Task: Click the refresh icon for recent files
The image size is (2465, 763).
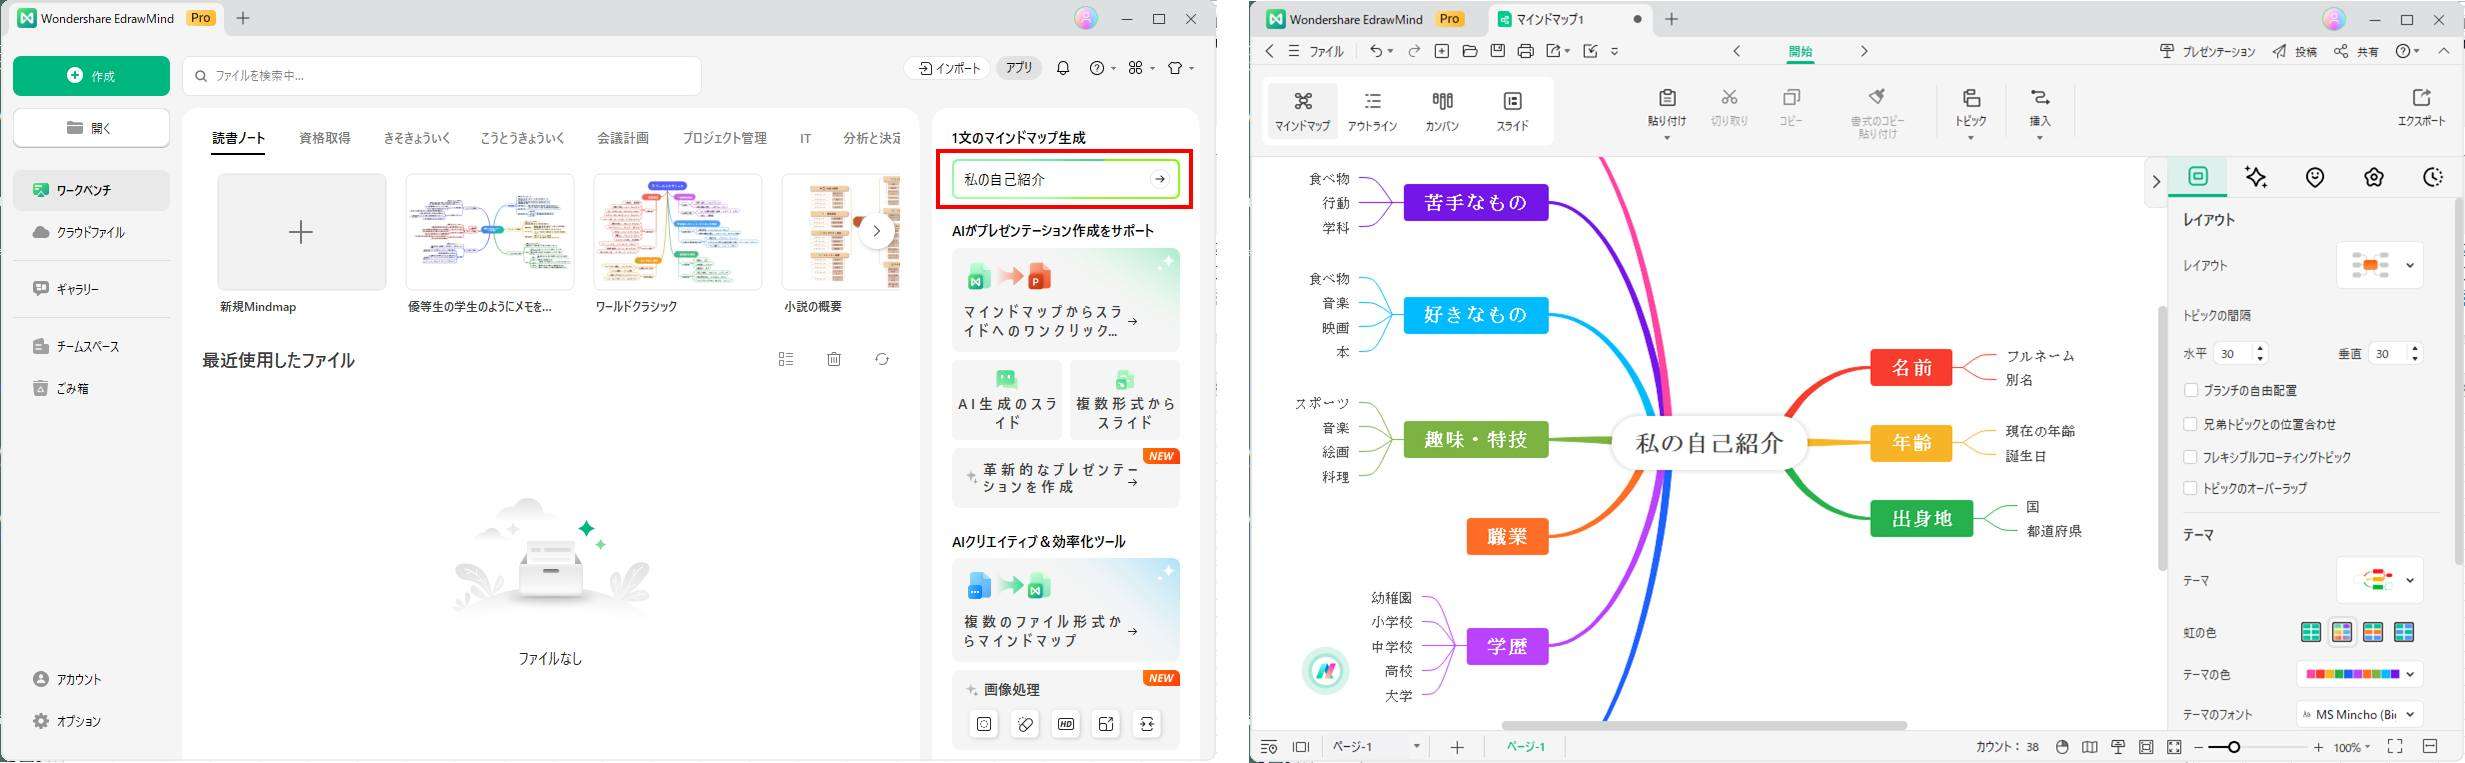Action: 882,359
